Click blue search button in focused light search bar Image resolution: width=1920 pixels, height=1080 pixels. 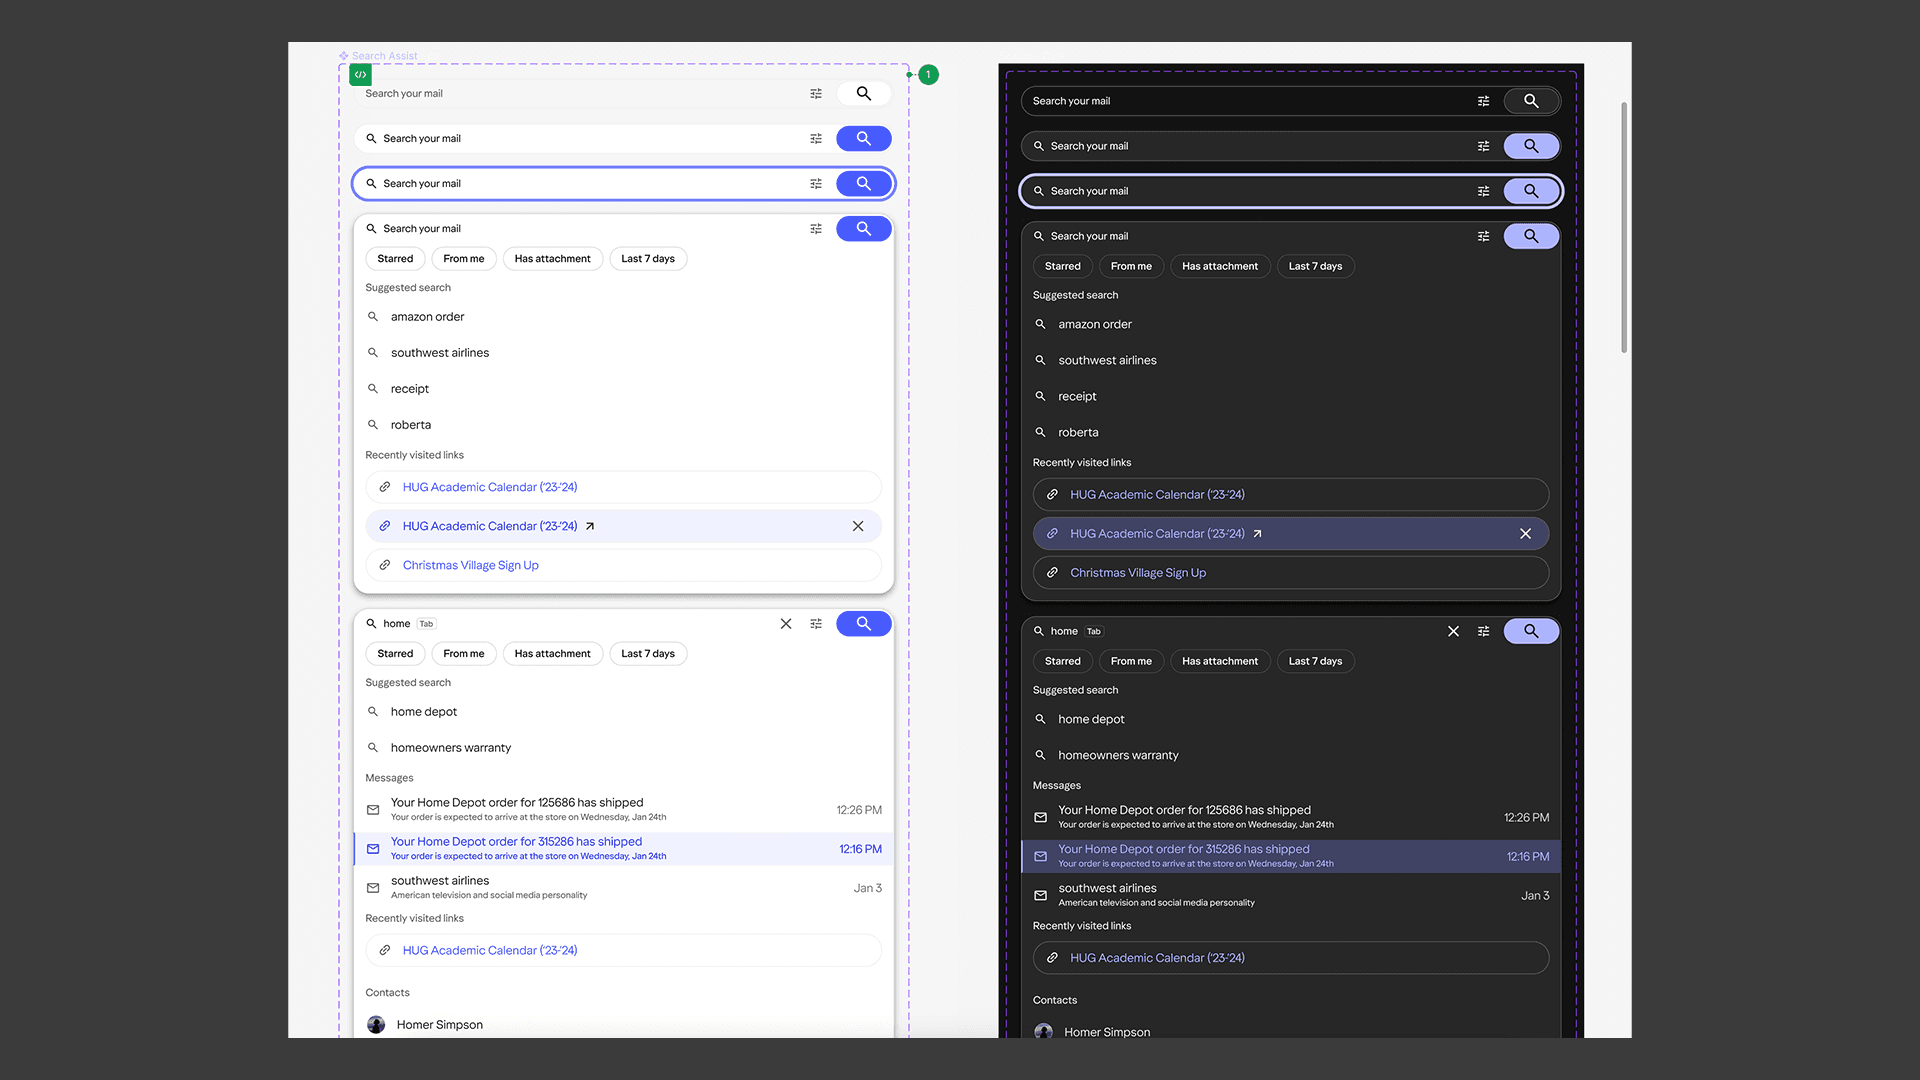pos(863,184)
